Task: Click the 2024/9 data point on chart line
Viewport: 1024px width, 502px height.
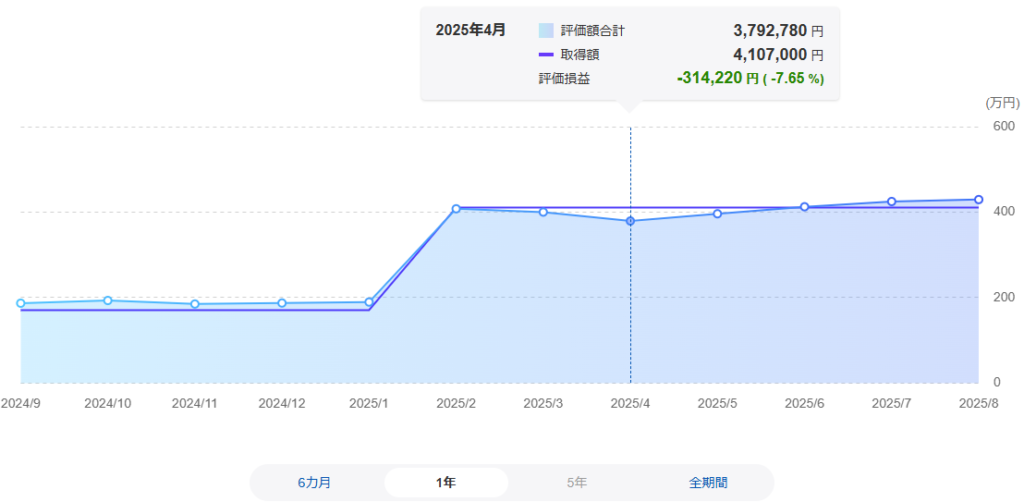Action: (21, 303)
